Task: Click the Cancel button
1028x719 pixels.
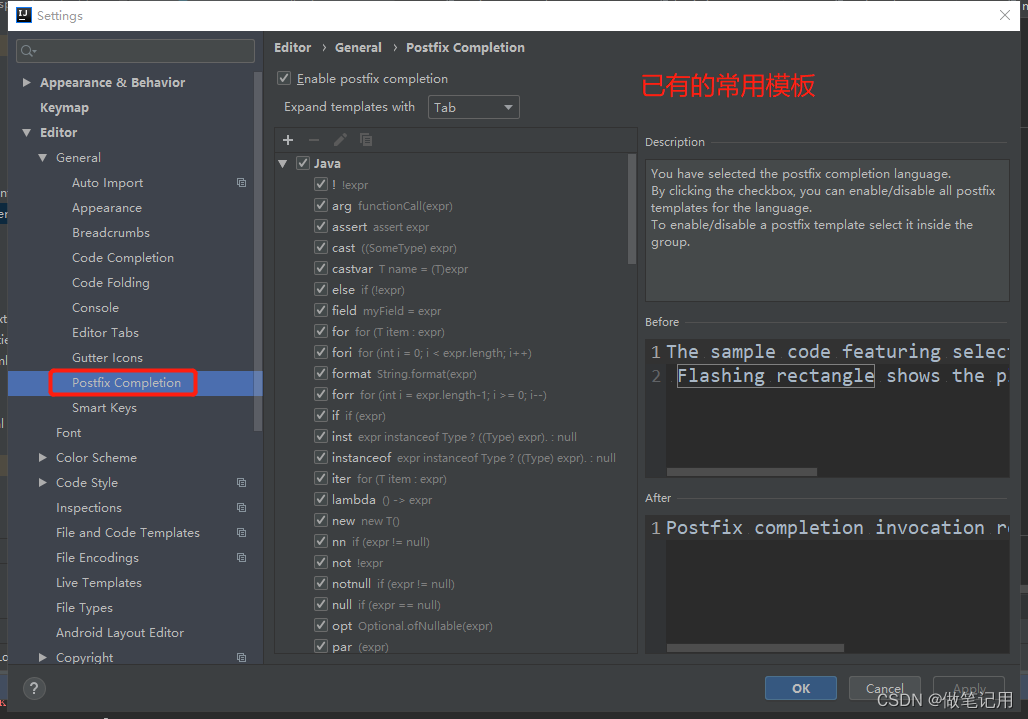Action: (884, 688)
